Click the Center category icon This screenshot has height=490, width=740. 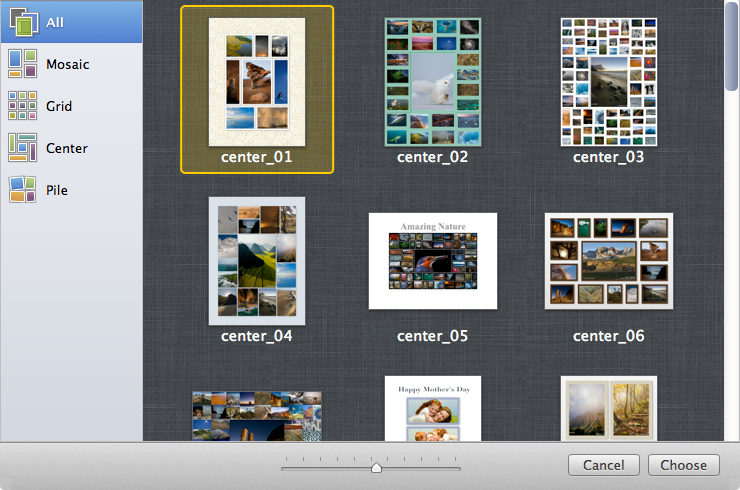(x=22, y=148)
